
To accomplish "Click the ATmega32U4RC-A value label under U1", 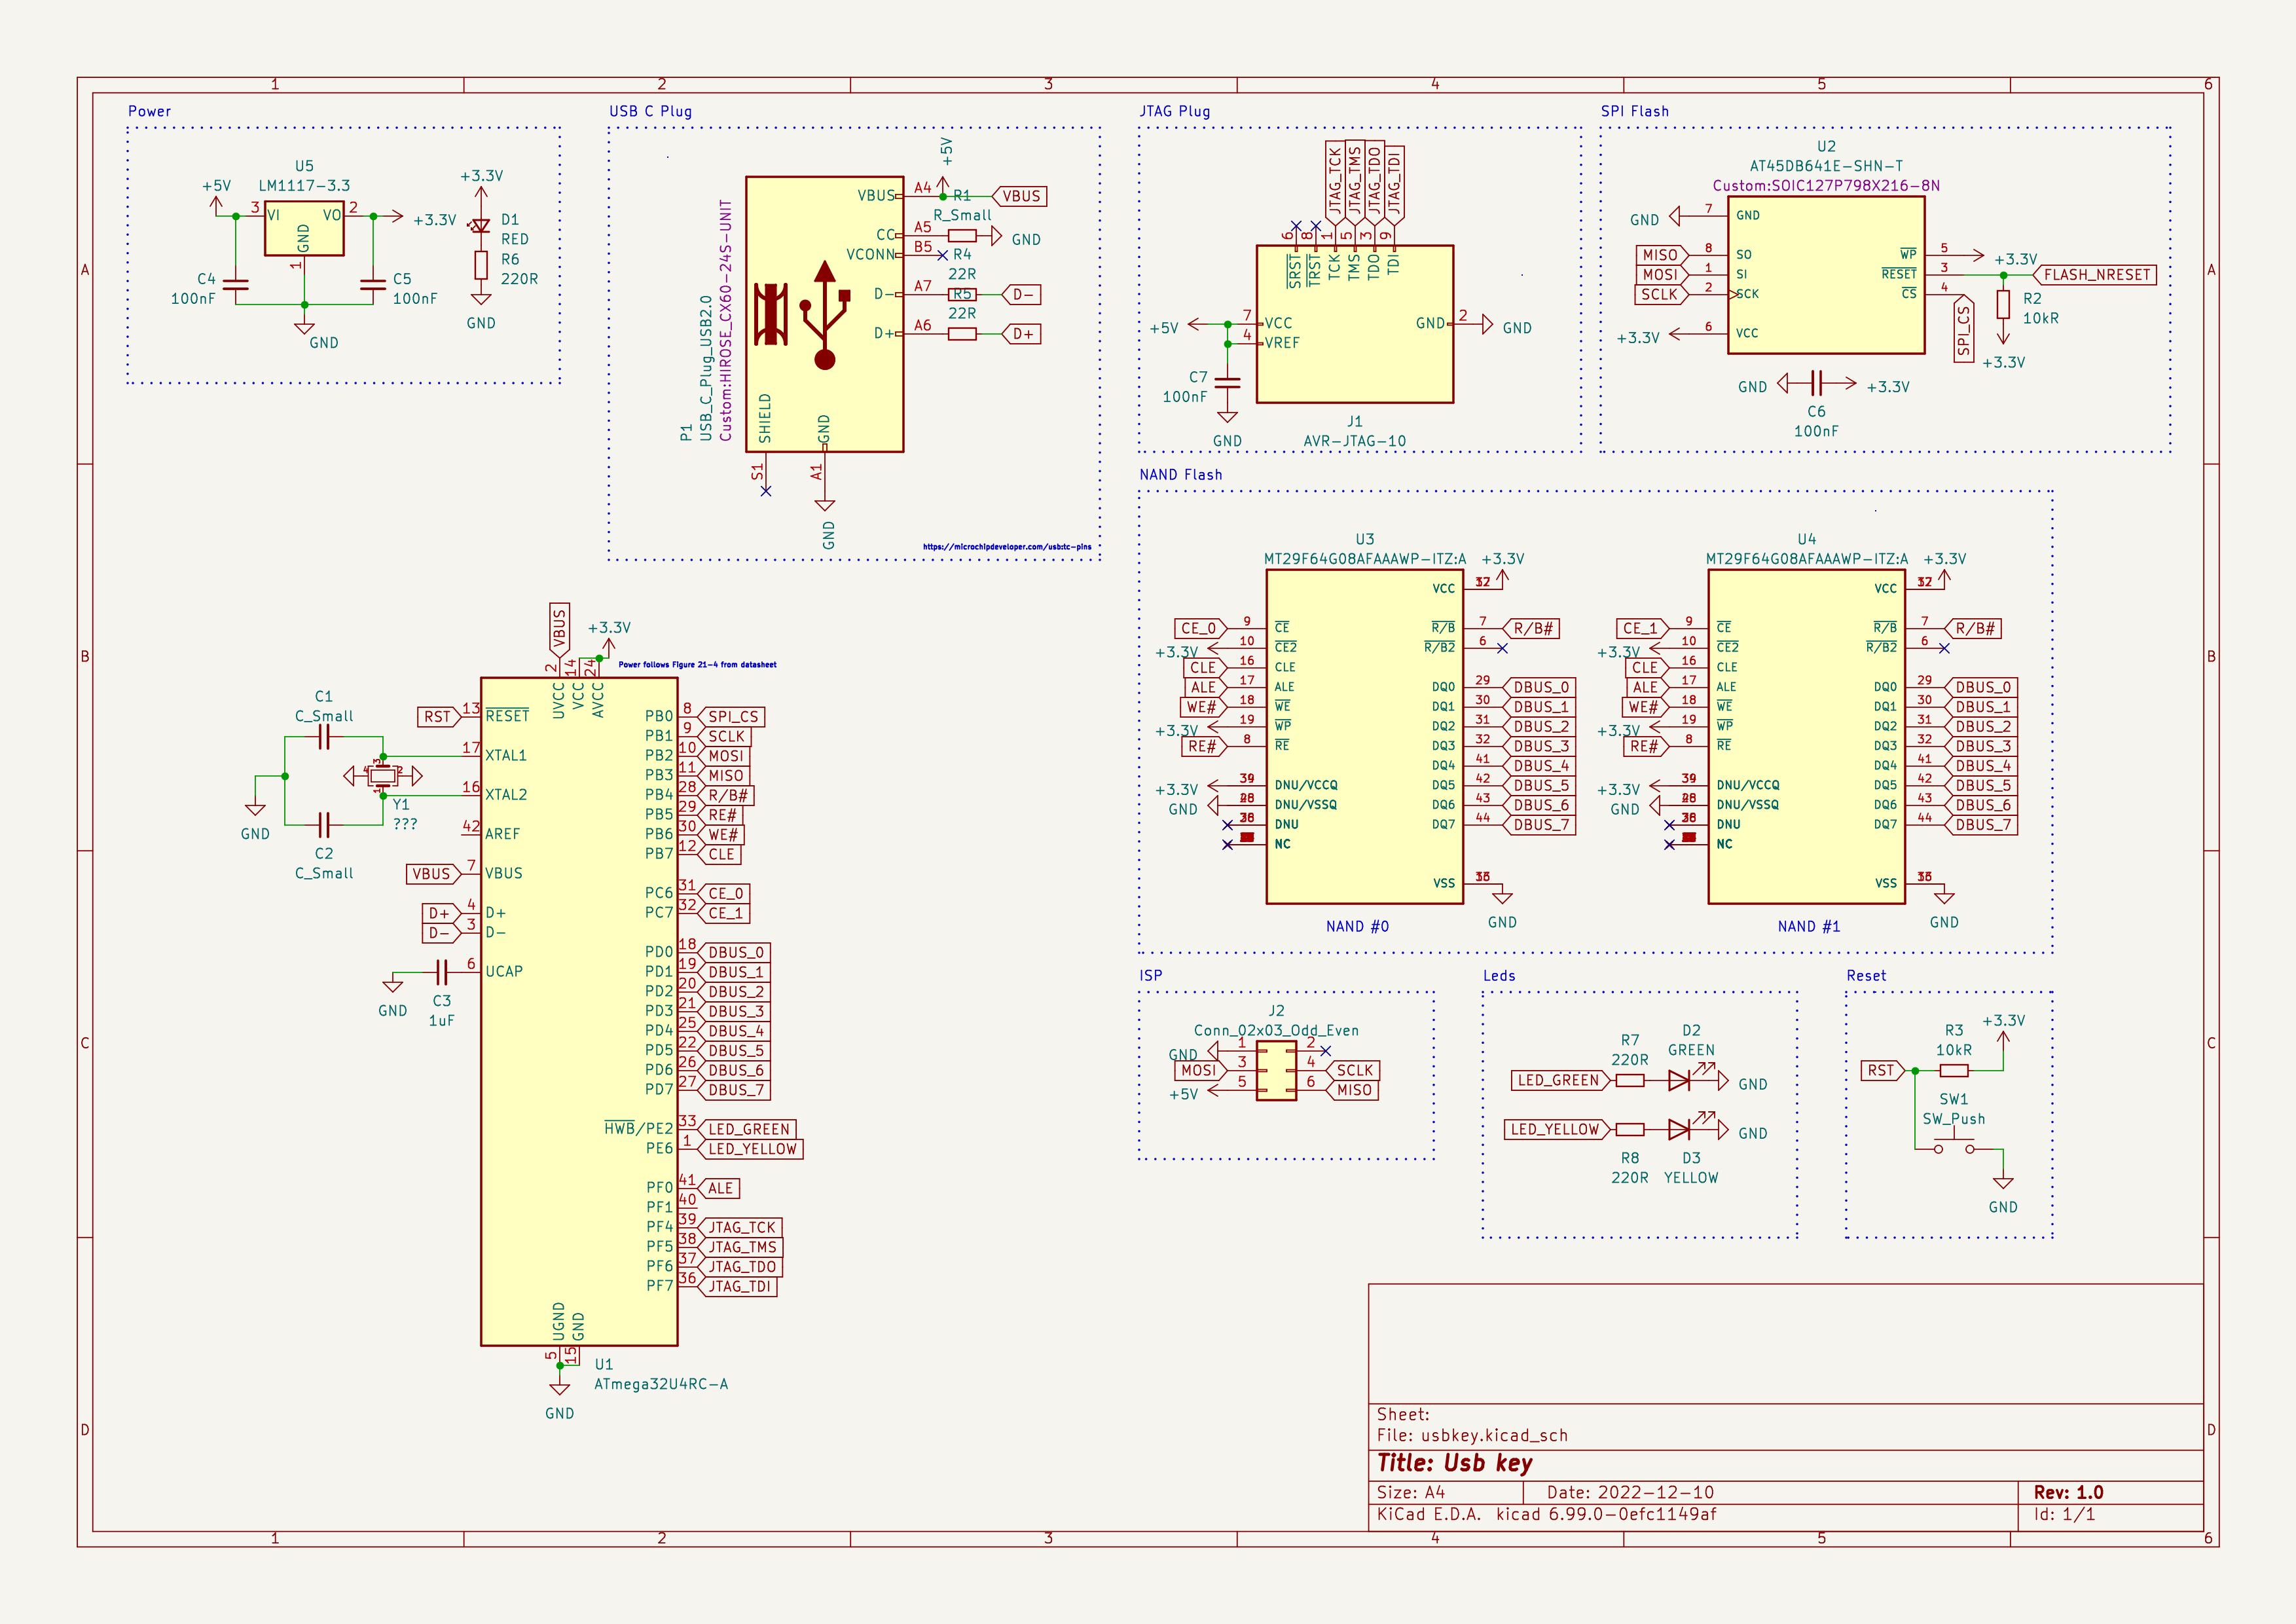I will click(x=661, y=1384).
